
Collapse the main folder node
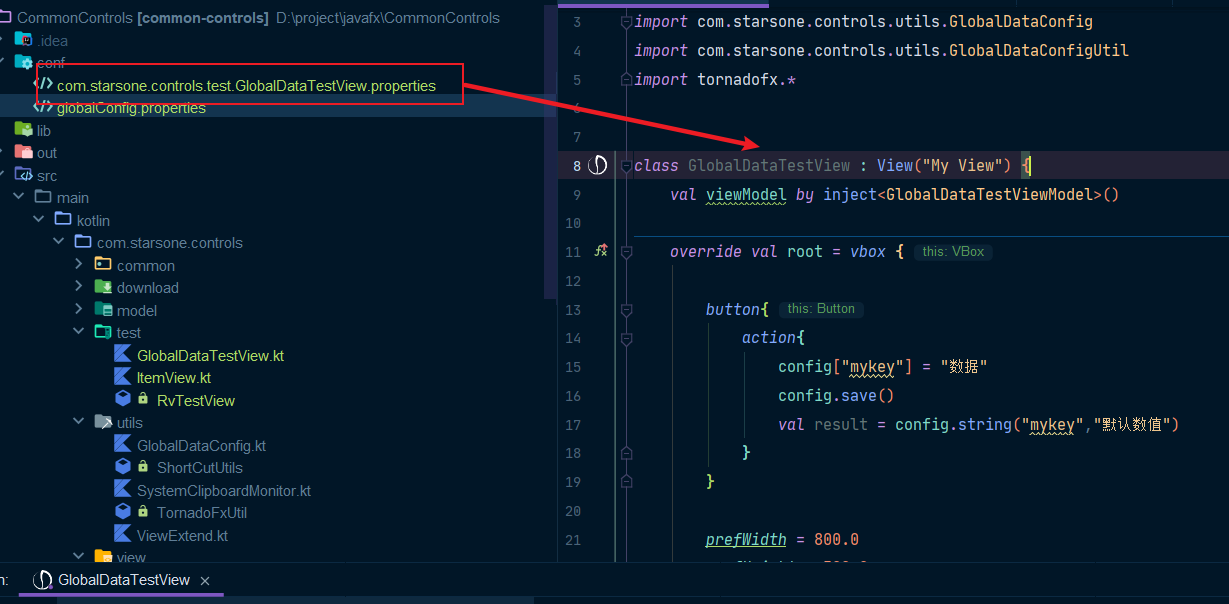[18, 197]
